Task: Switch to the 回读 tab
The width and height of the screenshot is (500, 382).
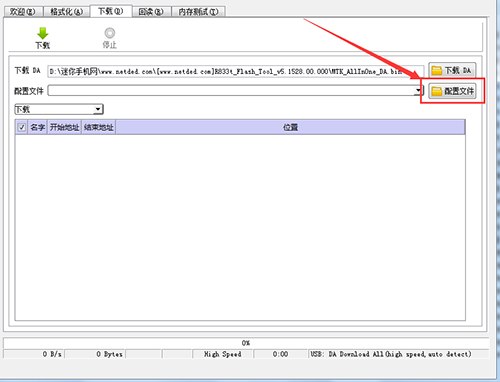Action: (151, 12)
